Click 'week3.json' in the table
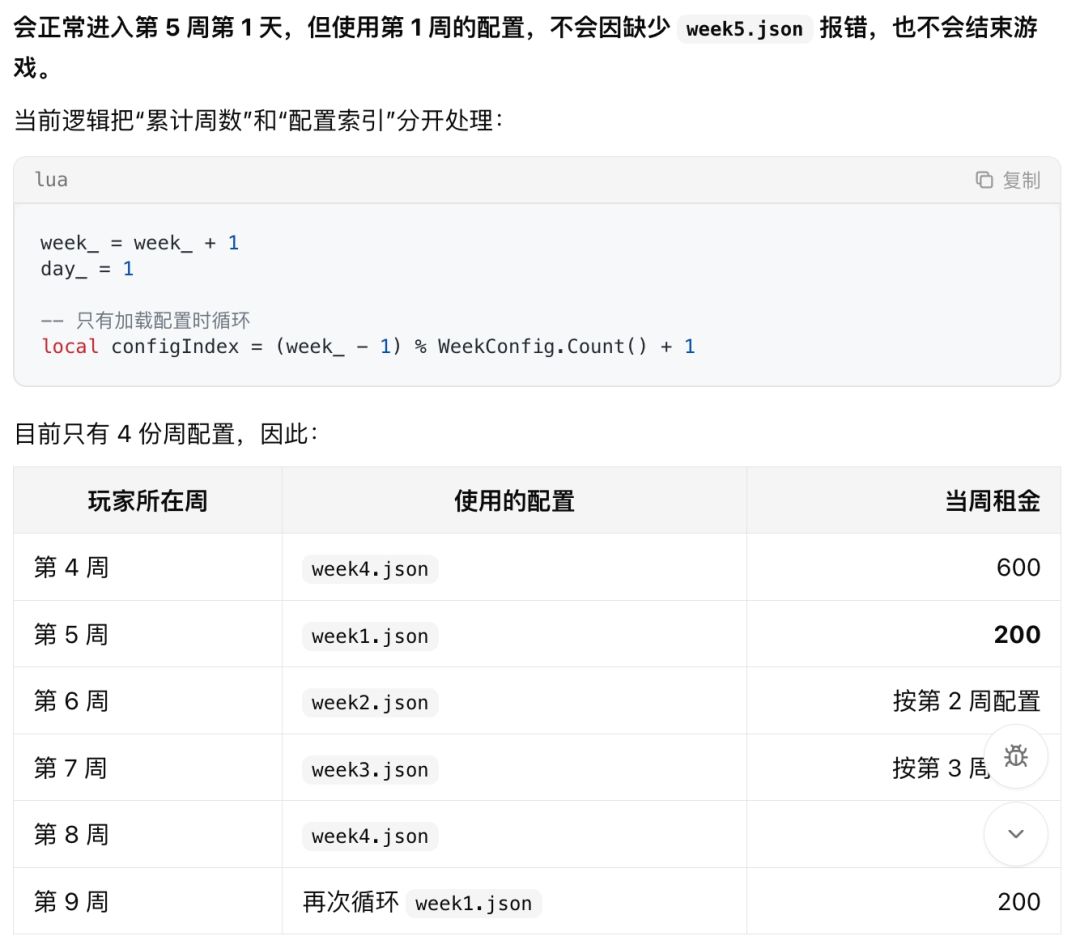 (x=370, y=769)
